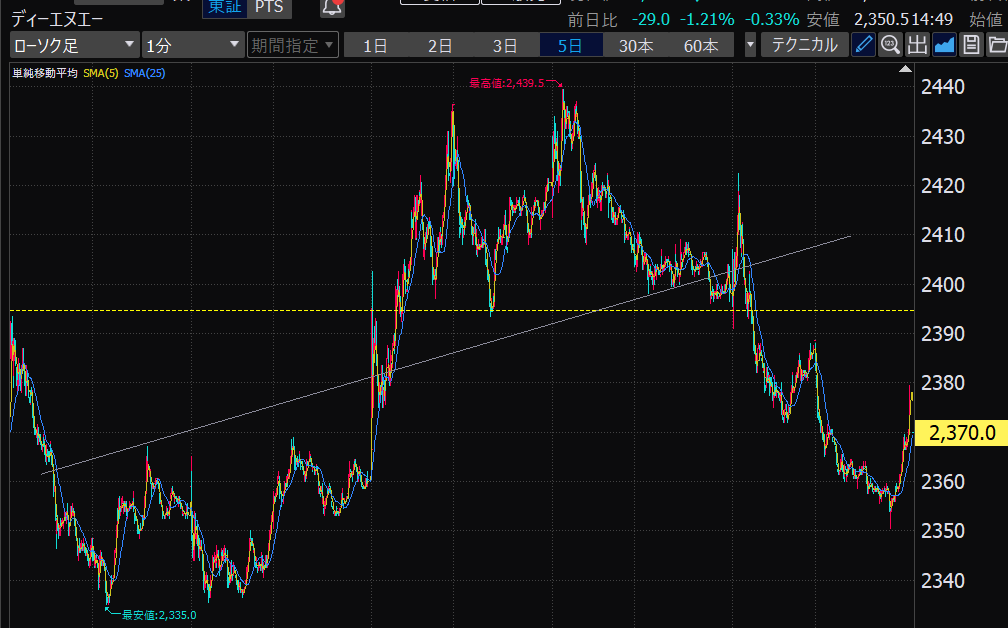Image resolution: width=1008 pixels, height=628 pixels.
Task: Click the 最安値:2,335.0 low marker label
Action: click(x=159, y=615)
